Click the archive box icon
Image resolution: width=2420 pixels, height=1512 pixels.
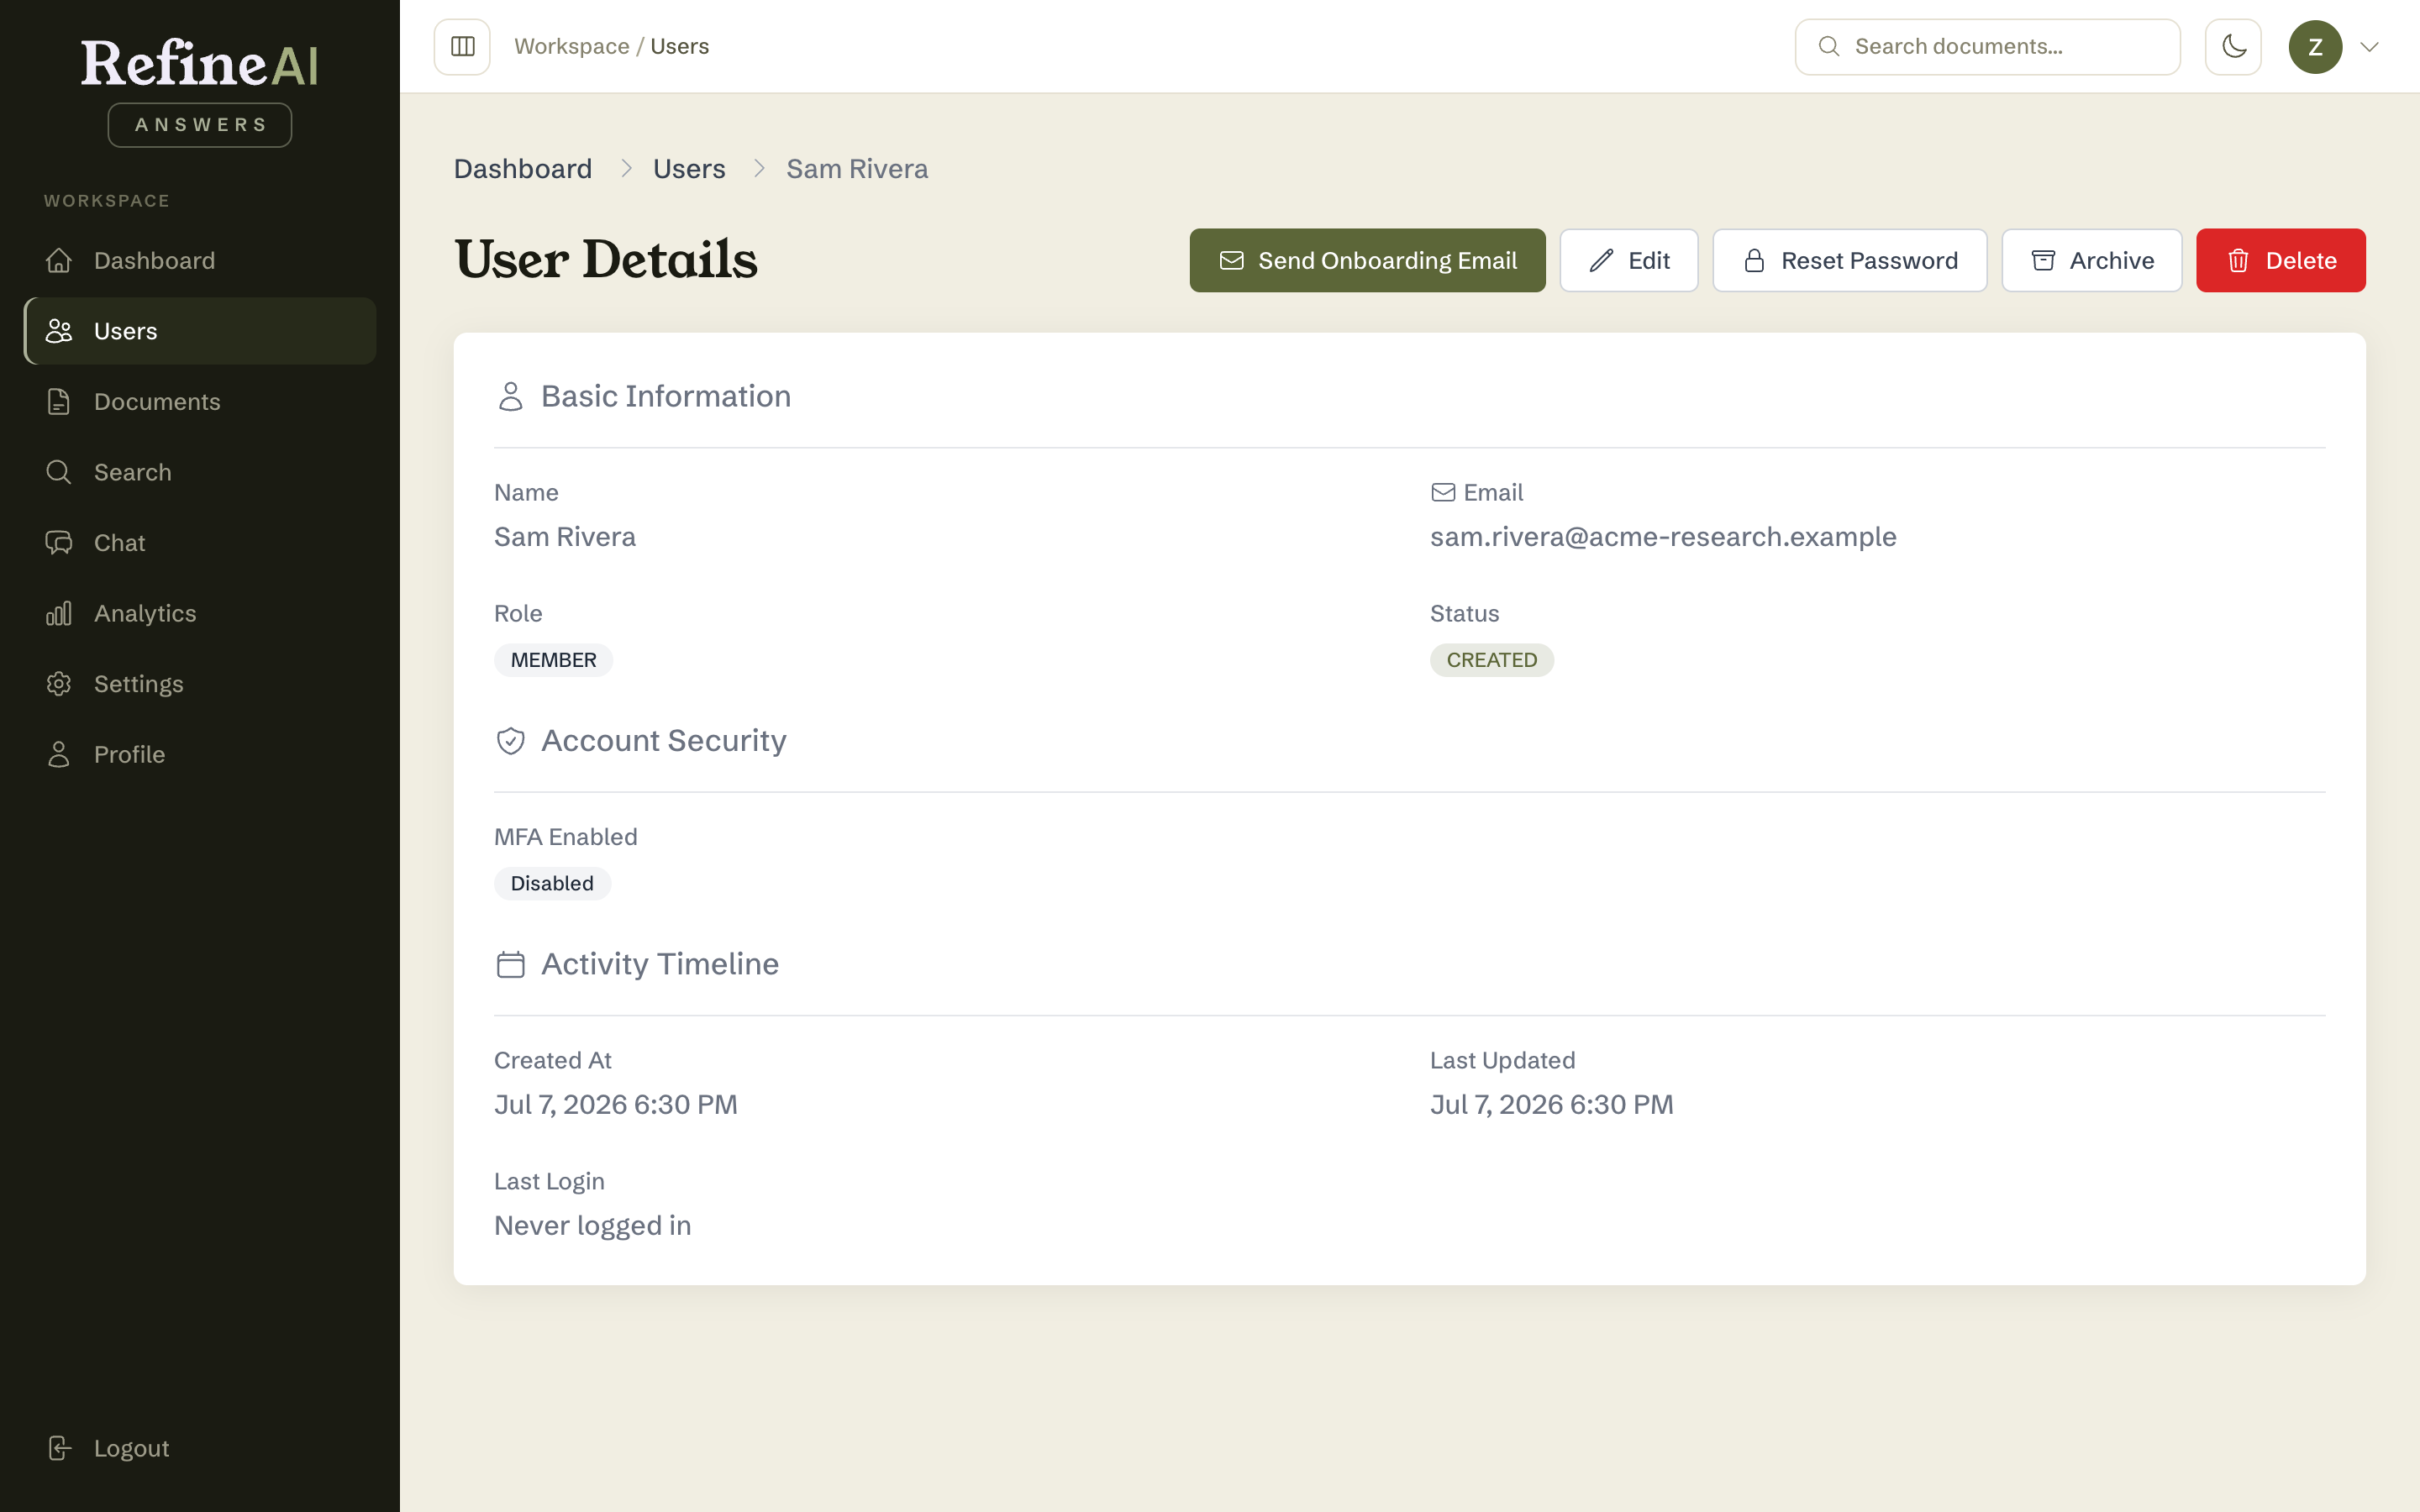tap(2043, 260)
